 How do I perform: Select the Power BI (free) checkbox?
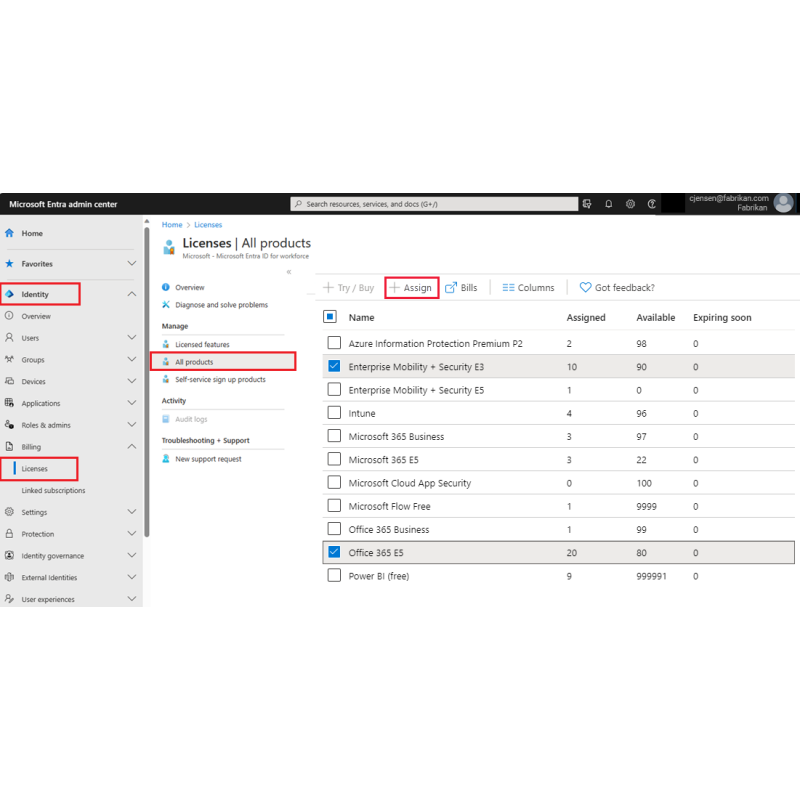[x=334, y=576]
